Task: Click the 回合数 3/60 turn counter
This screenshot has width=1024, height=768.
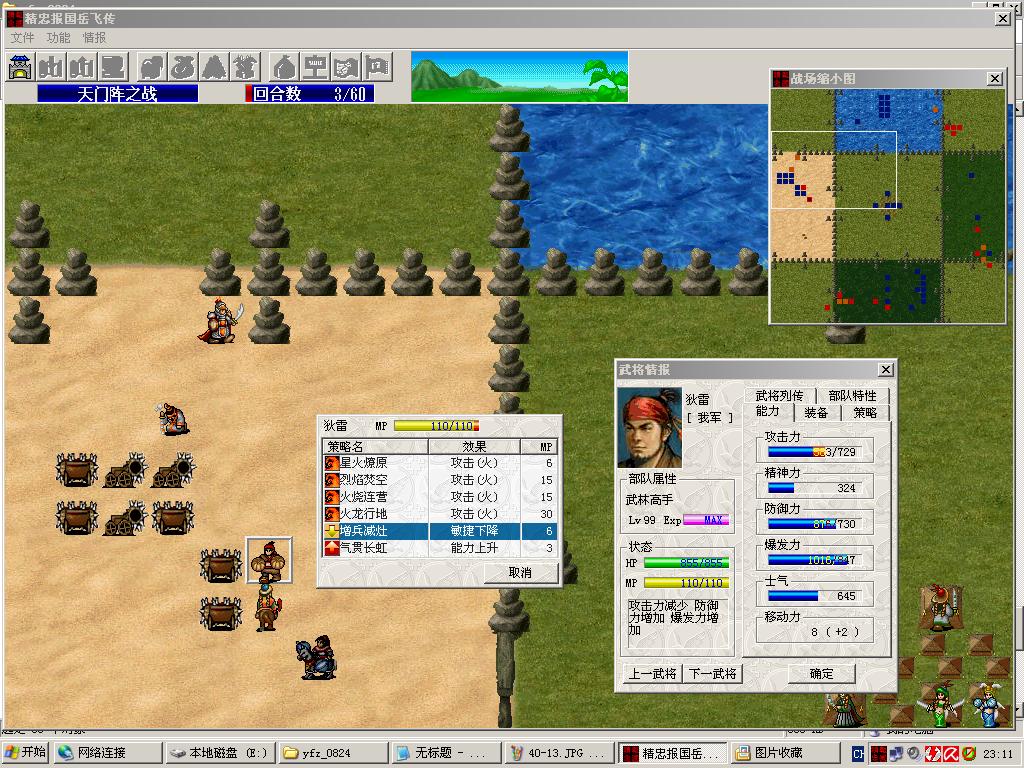Action: pyautogui.click(x=310, y=94)
